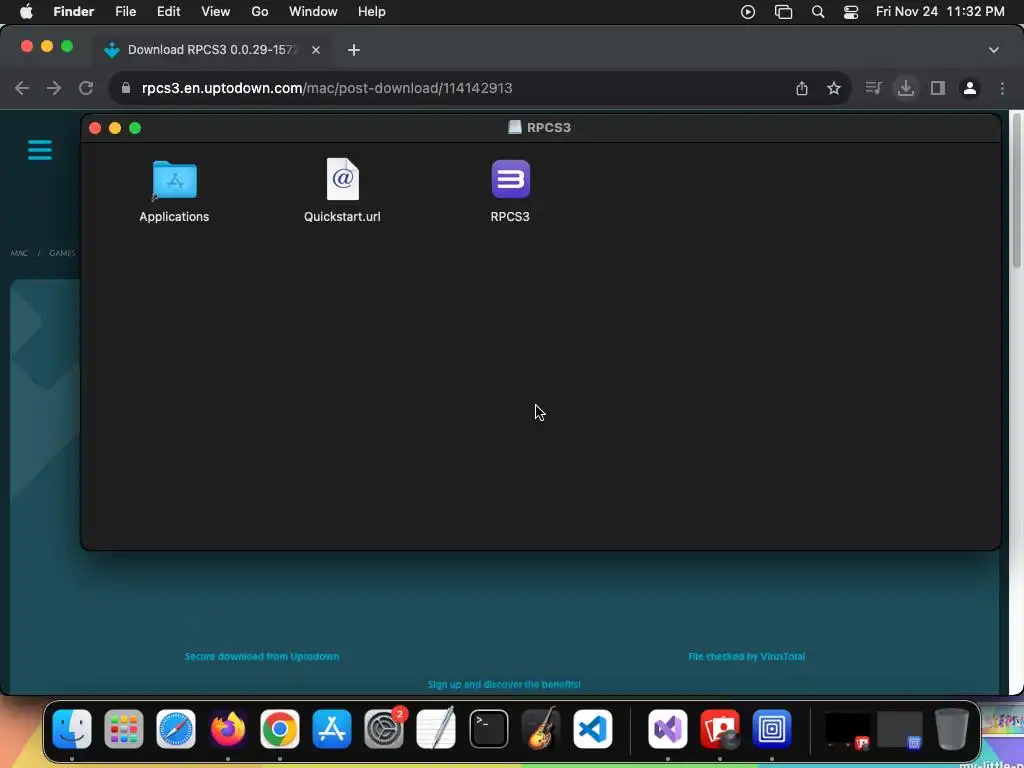Open the blue concentric-squares app in Dock
Screen dimensions: 1024x768
(x=771, y=729)
